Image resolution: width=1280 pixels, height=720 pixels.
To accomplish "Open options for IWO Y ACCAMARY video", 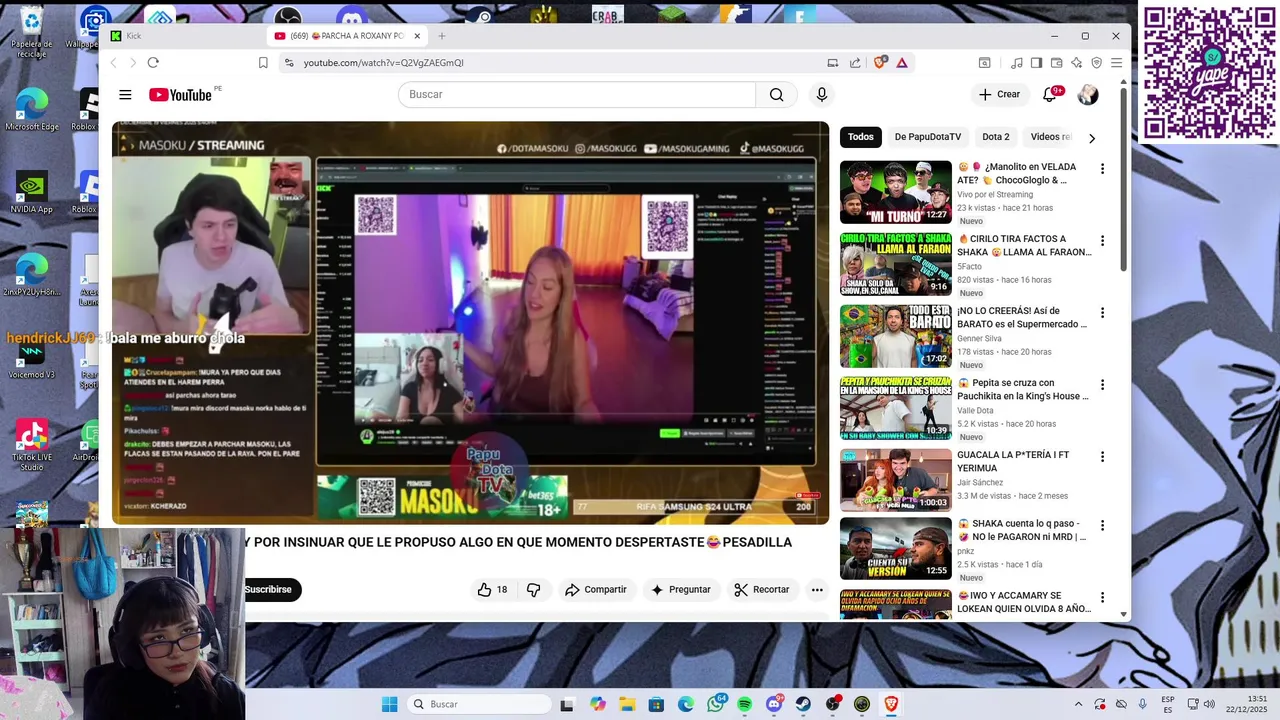I will point(1103,597).
